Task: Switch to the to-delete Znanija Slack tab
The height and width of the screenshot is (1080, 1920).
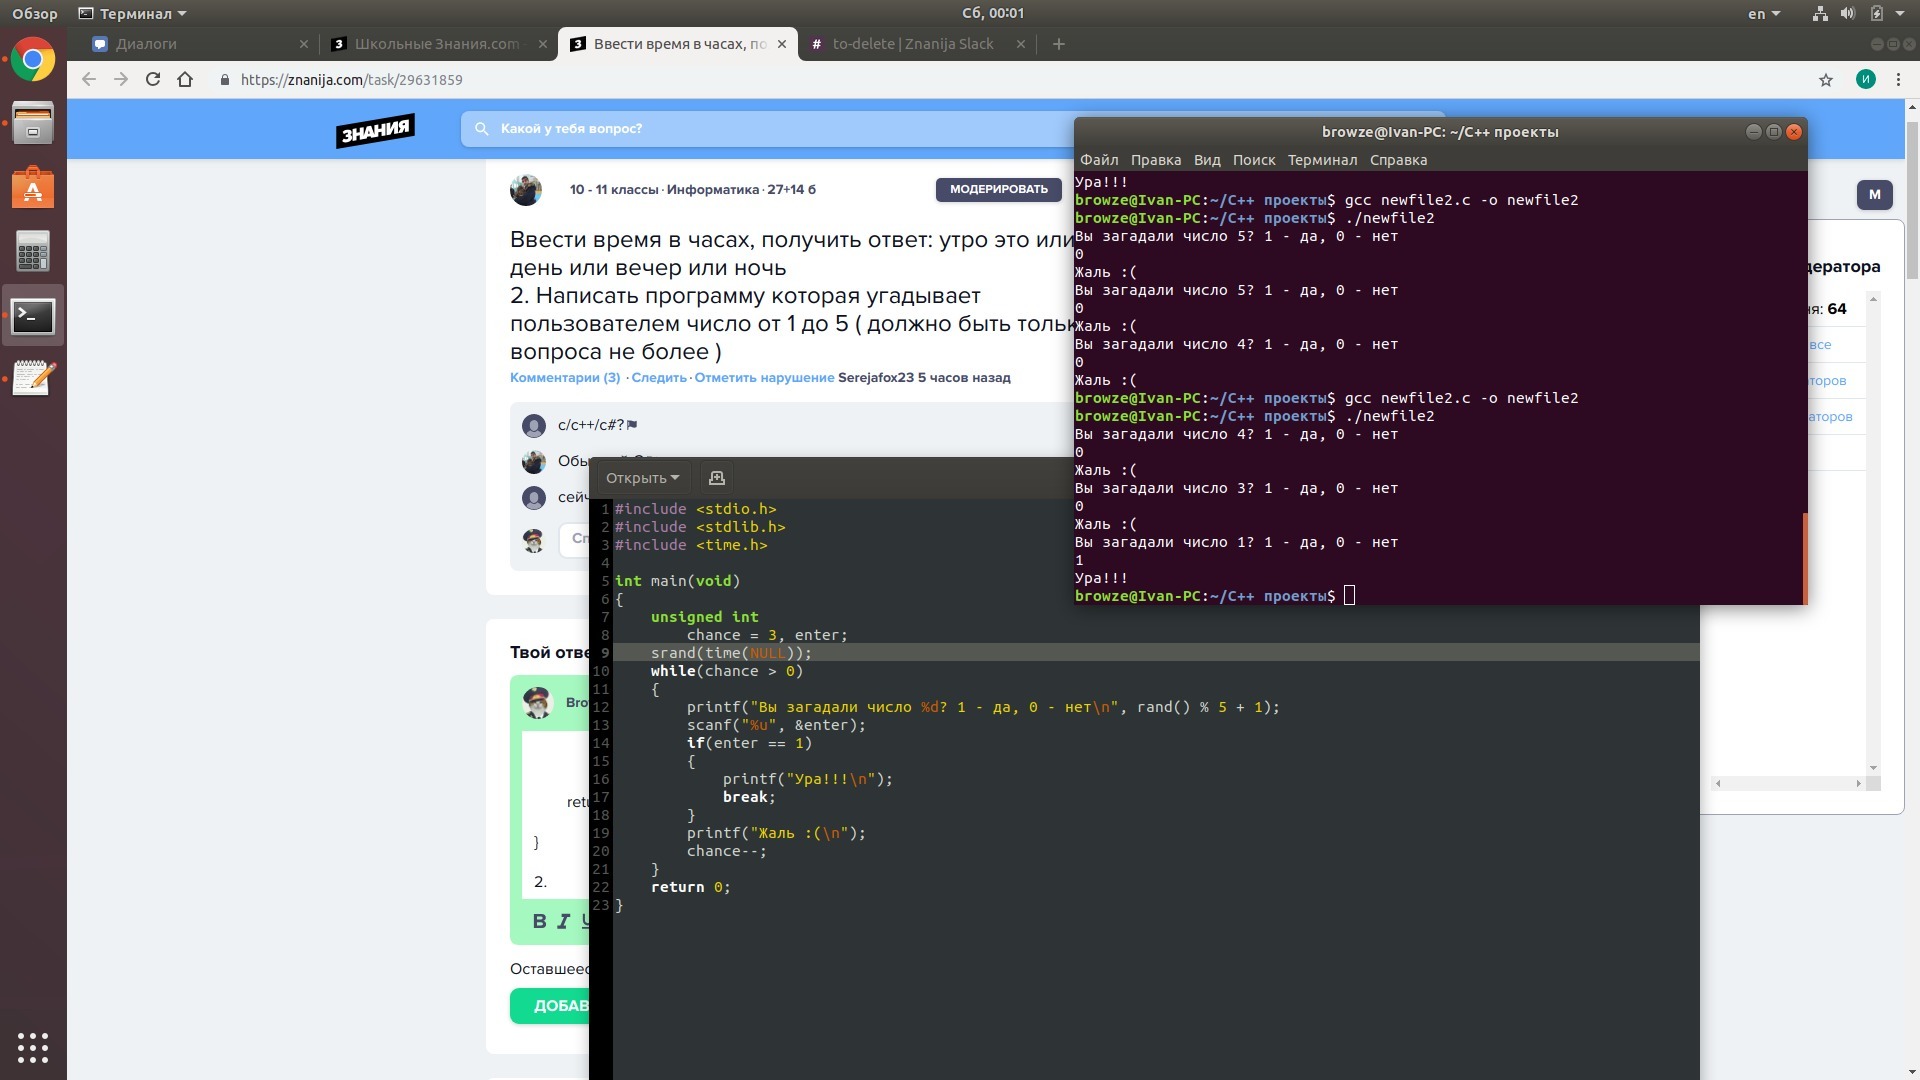Action: [x=912, y=44]
